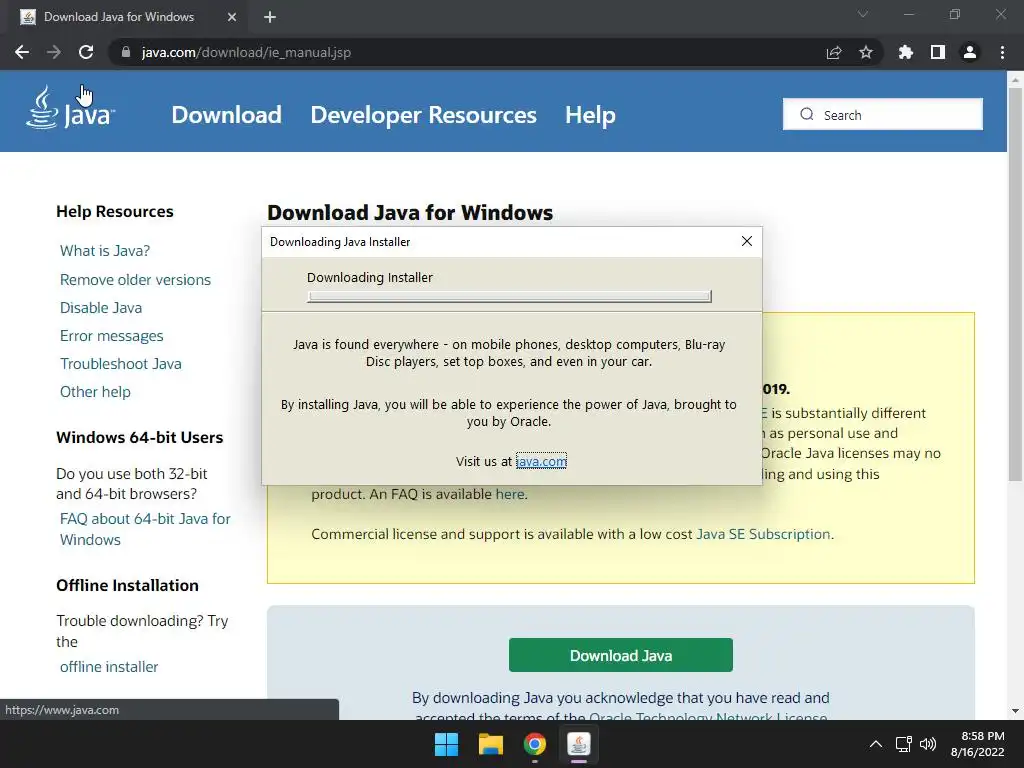Click the FAQ 'here' link
Viewport: 1024px width, 768px height.
click(x=509, y=494)
